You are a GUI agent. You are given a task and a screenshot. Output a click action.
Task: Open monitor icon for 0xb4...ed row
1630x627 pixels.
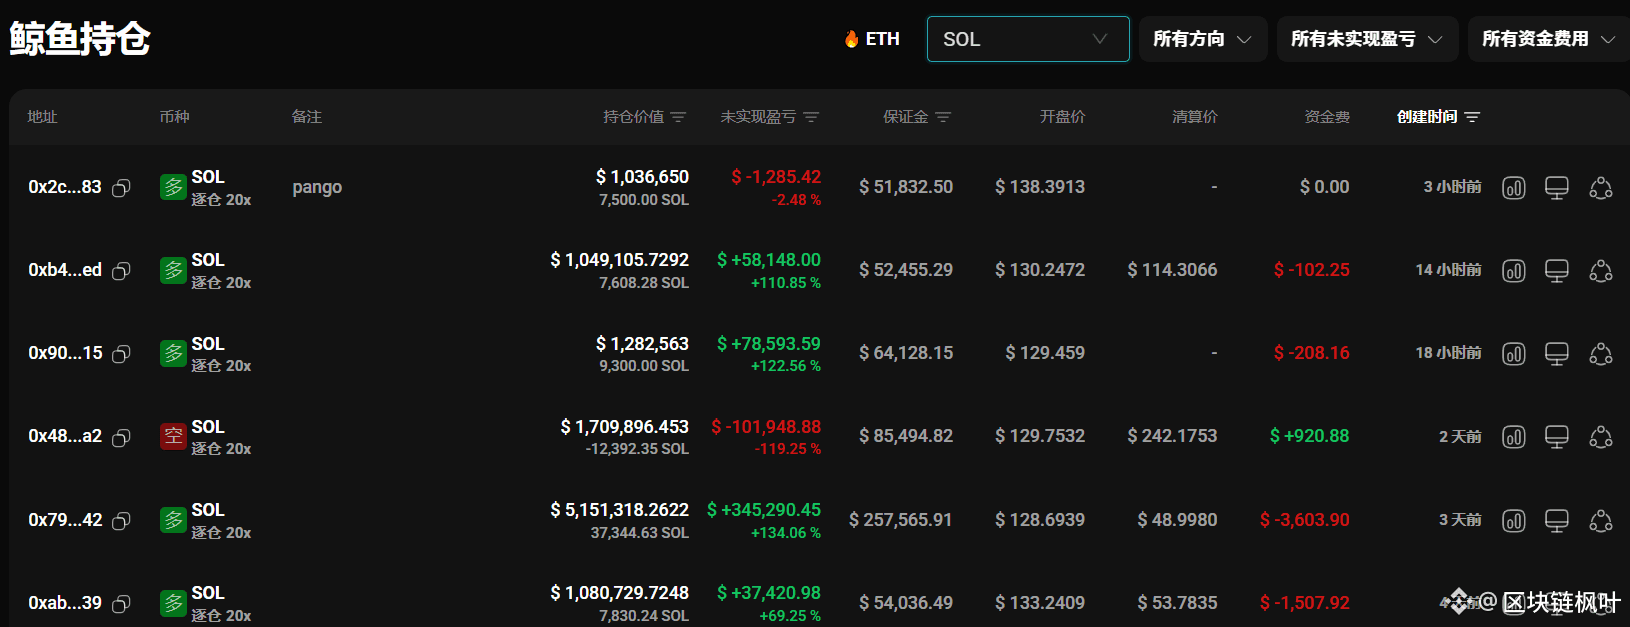point(1556,271)
